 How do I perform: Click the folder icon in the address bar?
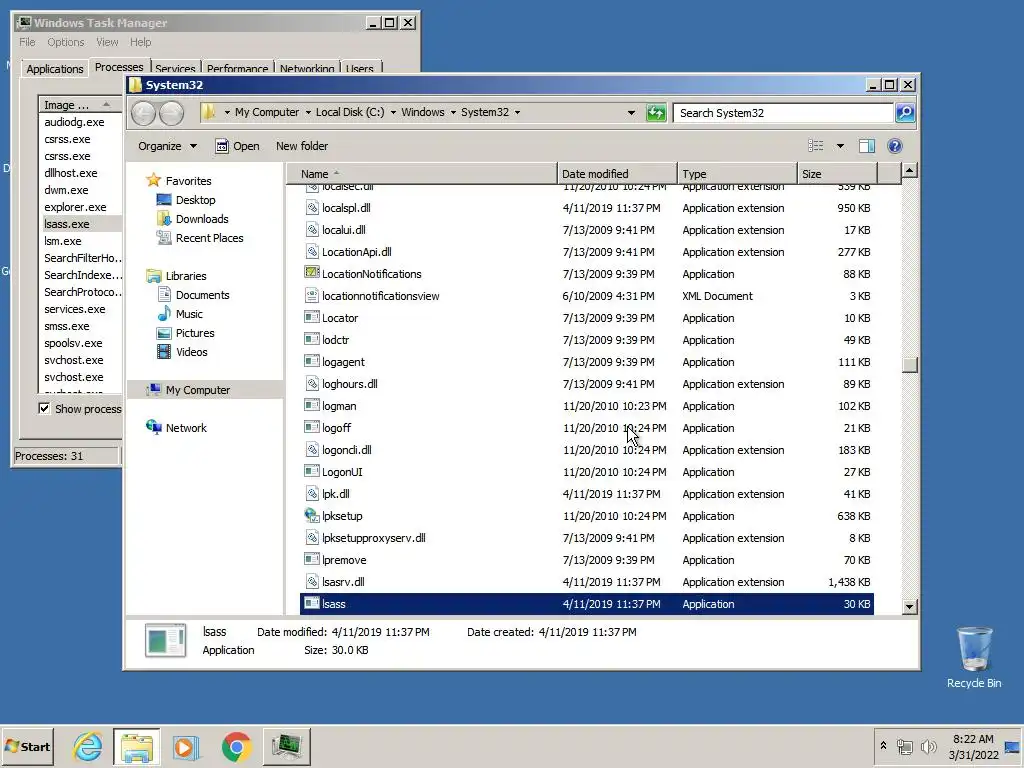pyautogui.click(x=209, y=112)
